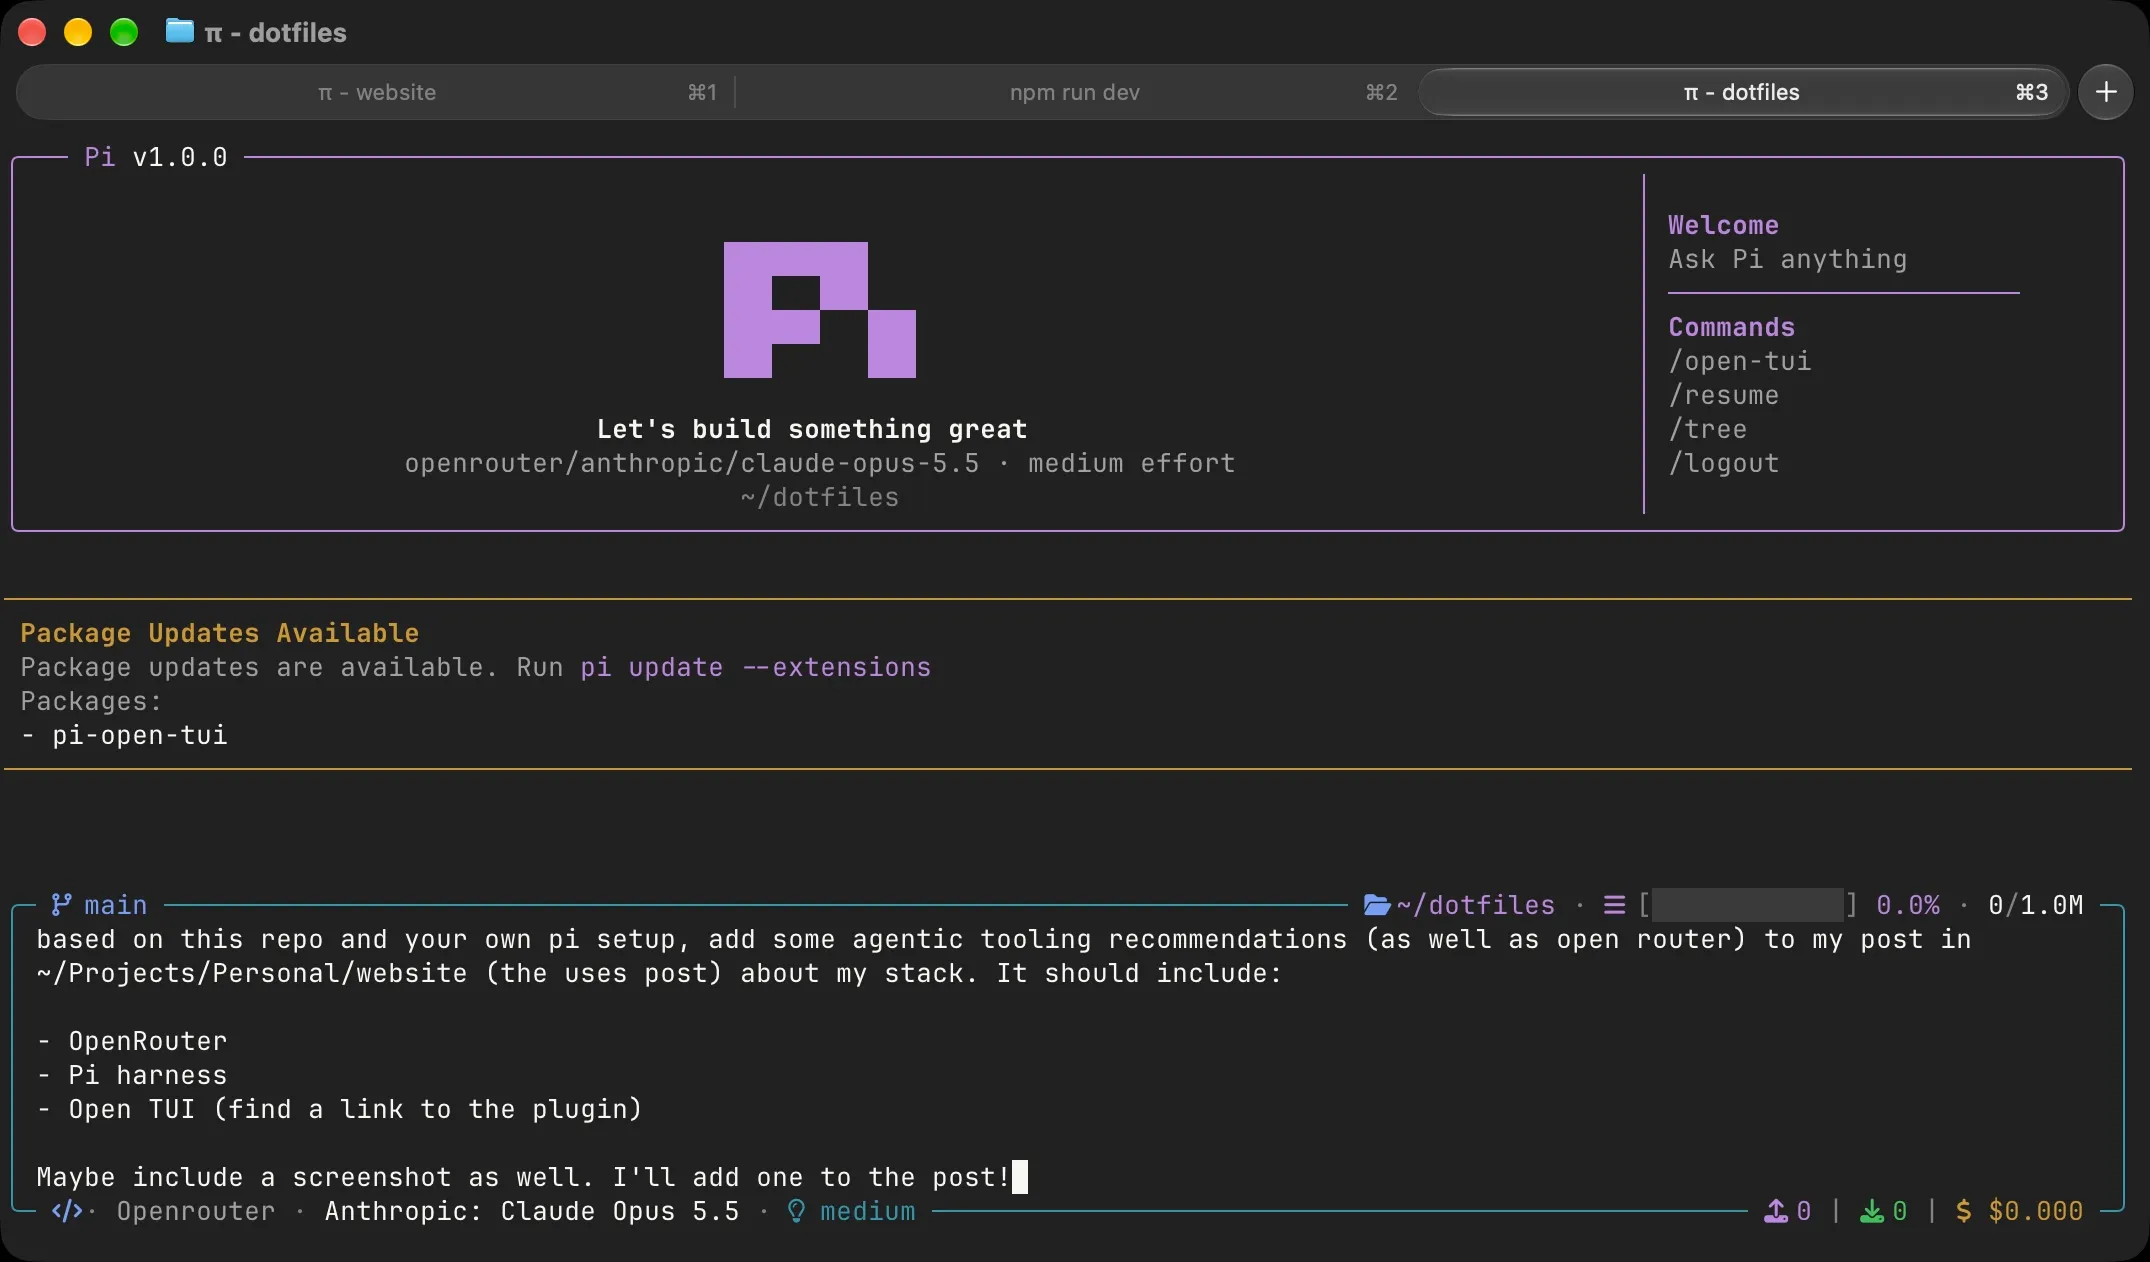
Task: Click the 'Openrouter' provider in status line
Action: pos(196,1211)
